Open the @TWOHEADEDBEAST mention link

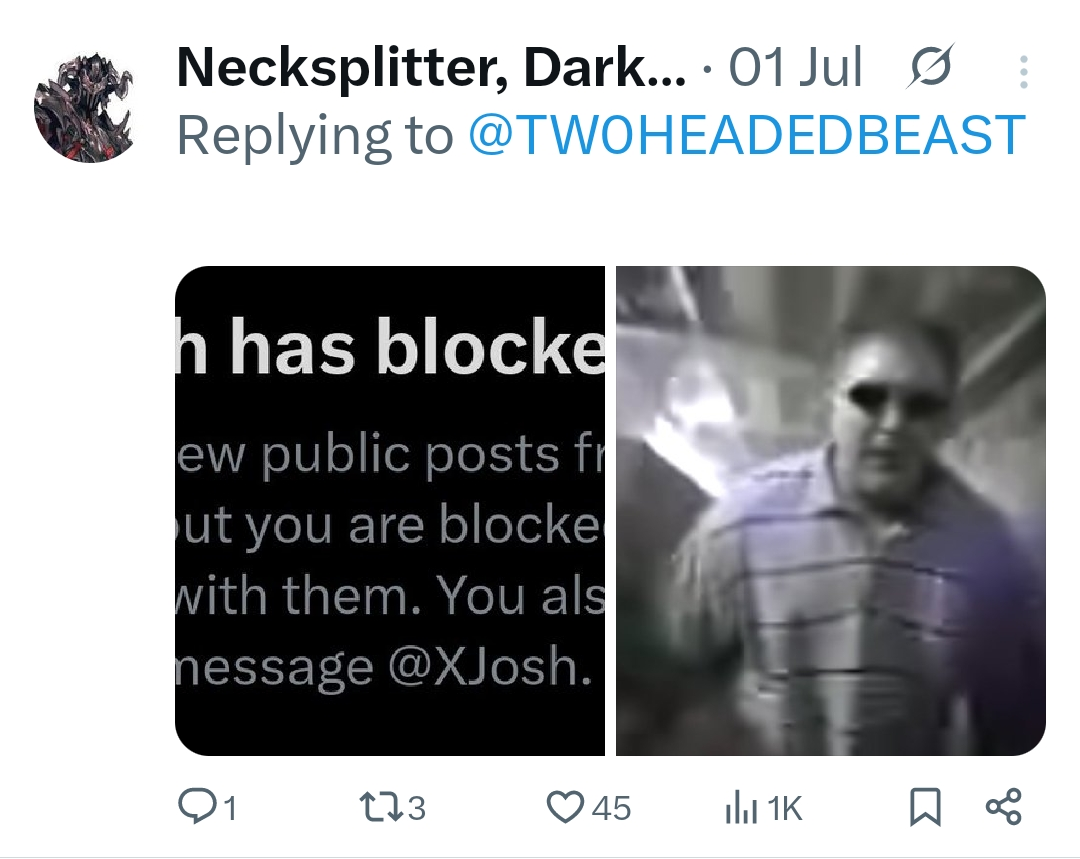pyautogui.click(x=747, y=135)
